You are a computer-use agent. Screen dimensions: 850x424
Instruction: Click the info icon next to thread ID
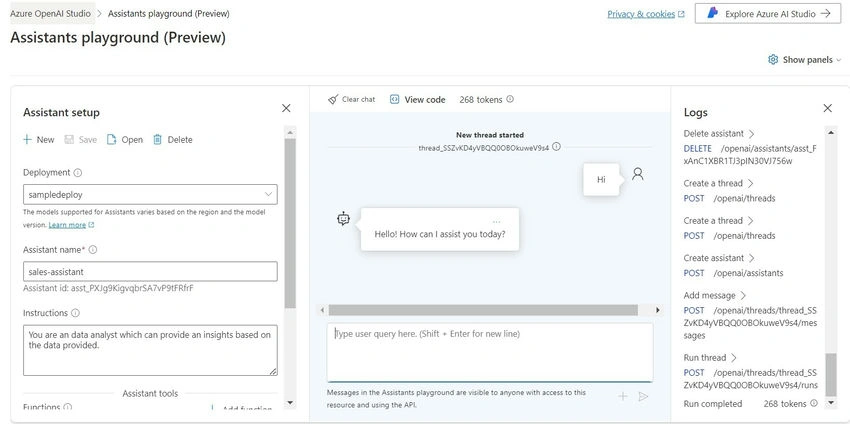tap(556, 147)
